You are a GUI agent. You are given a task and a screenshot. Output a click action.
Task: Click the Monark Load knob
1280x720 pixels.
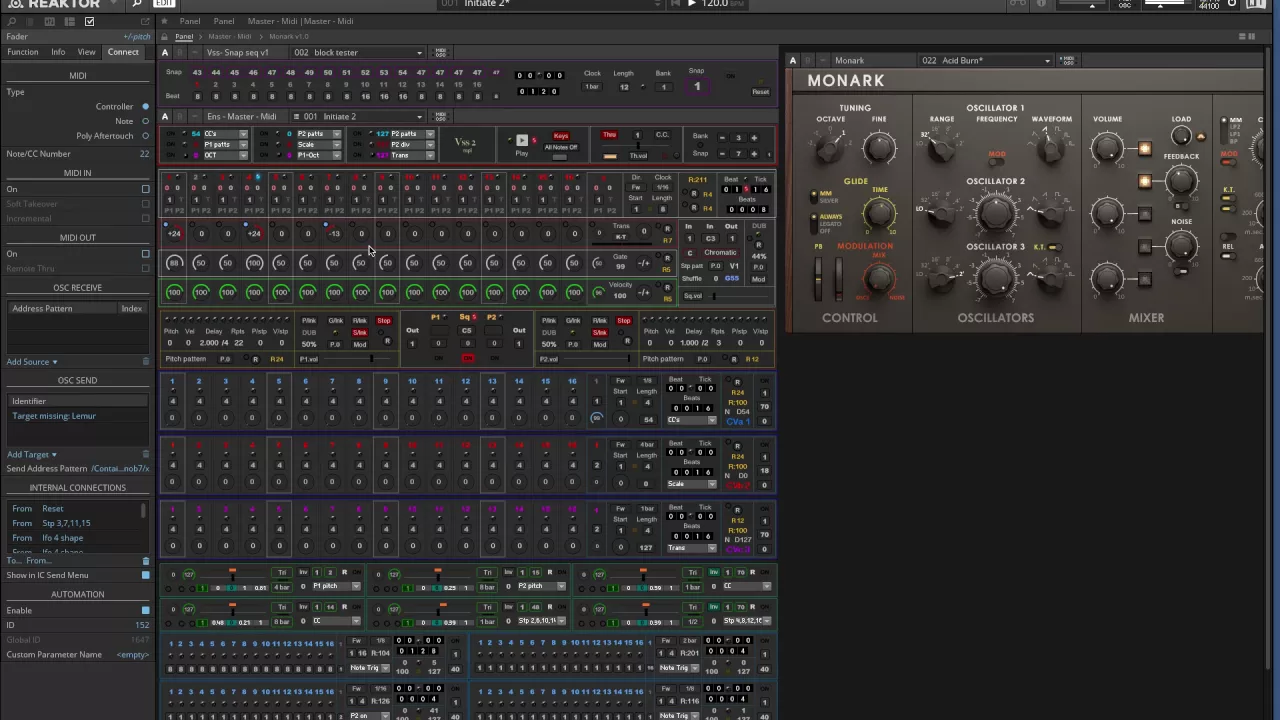coord(1181,136)
